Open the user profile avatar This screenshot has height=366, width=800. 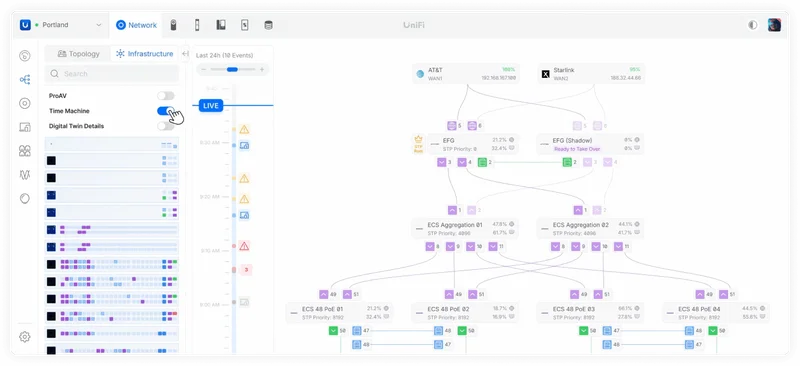click(x=774, y=25)
